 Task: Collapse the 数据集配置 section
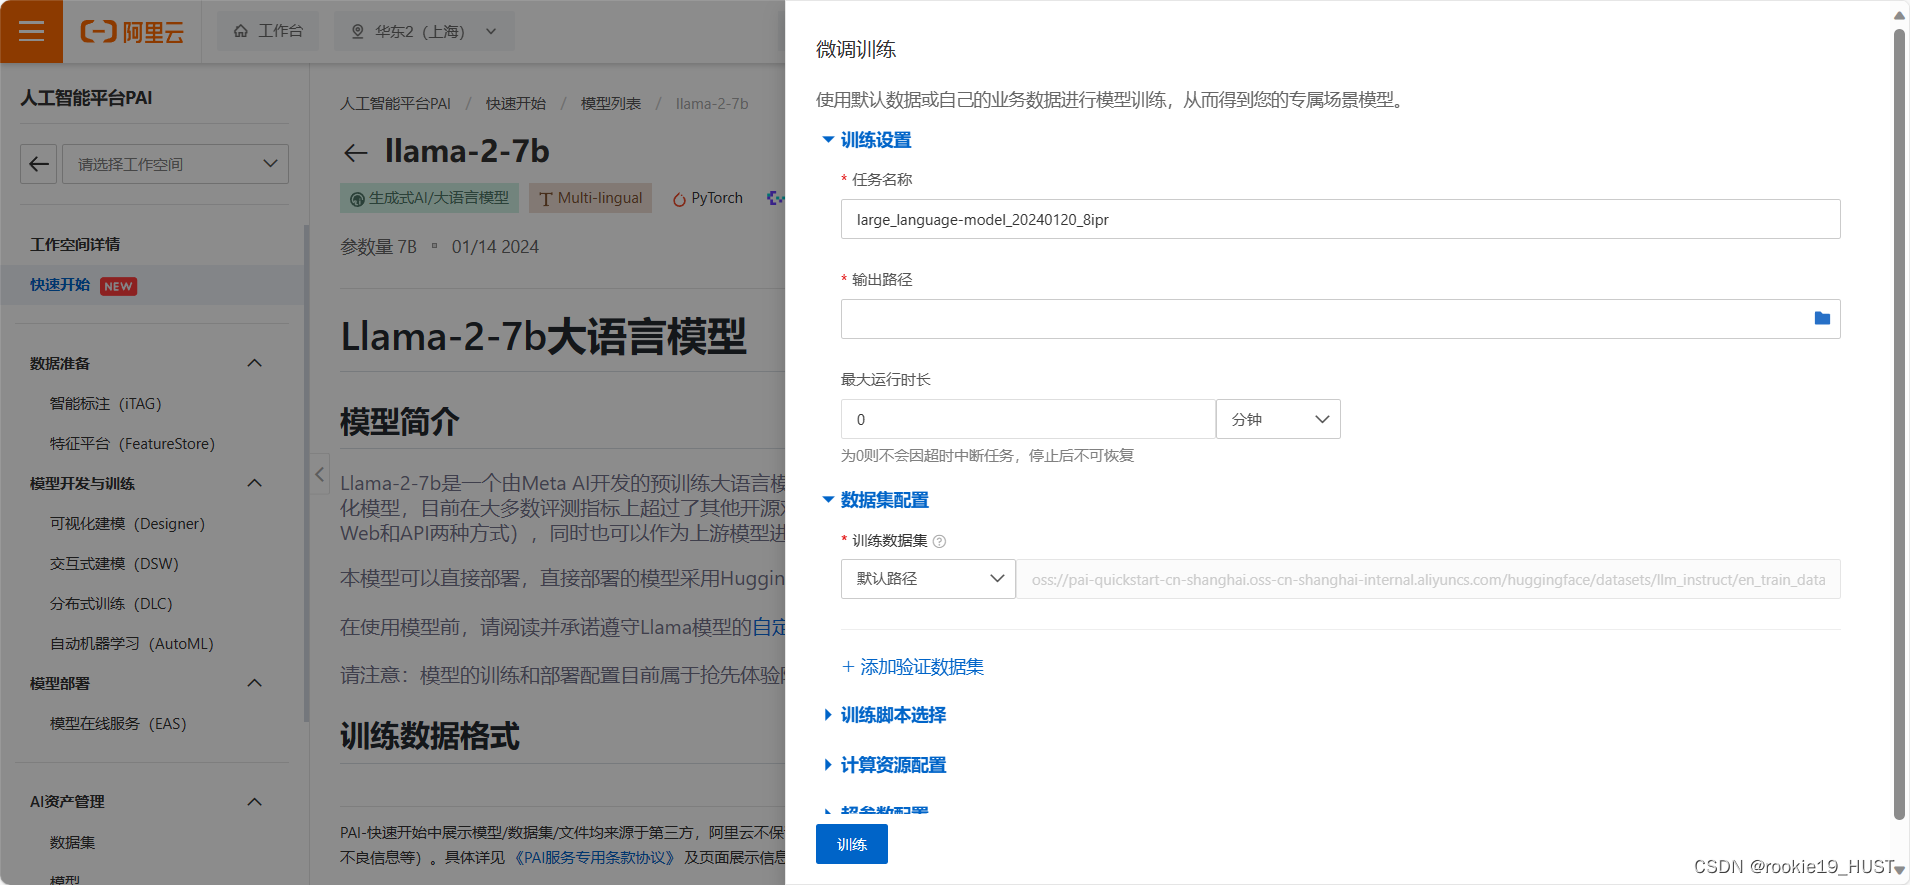click(x=875, y=500)
